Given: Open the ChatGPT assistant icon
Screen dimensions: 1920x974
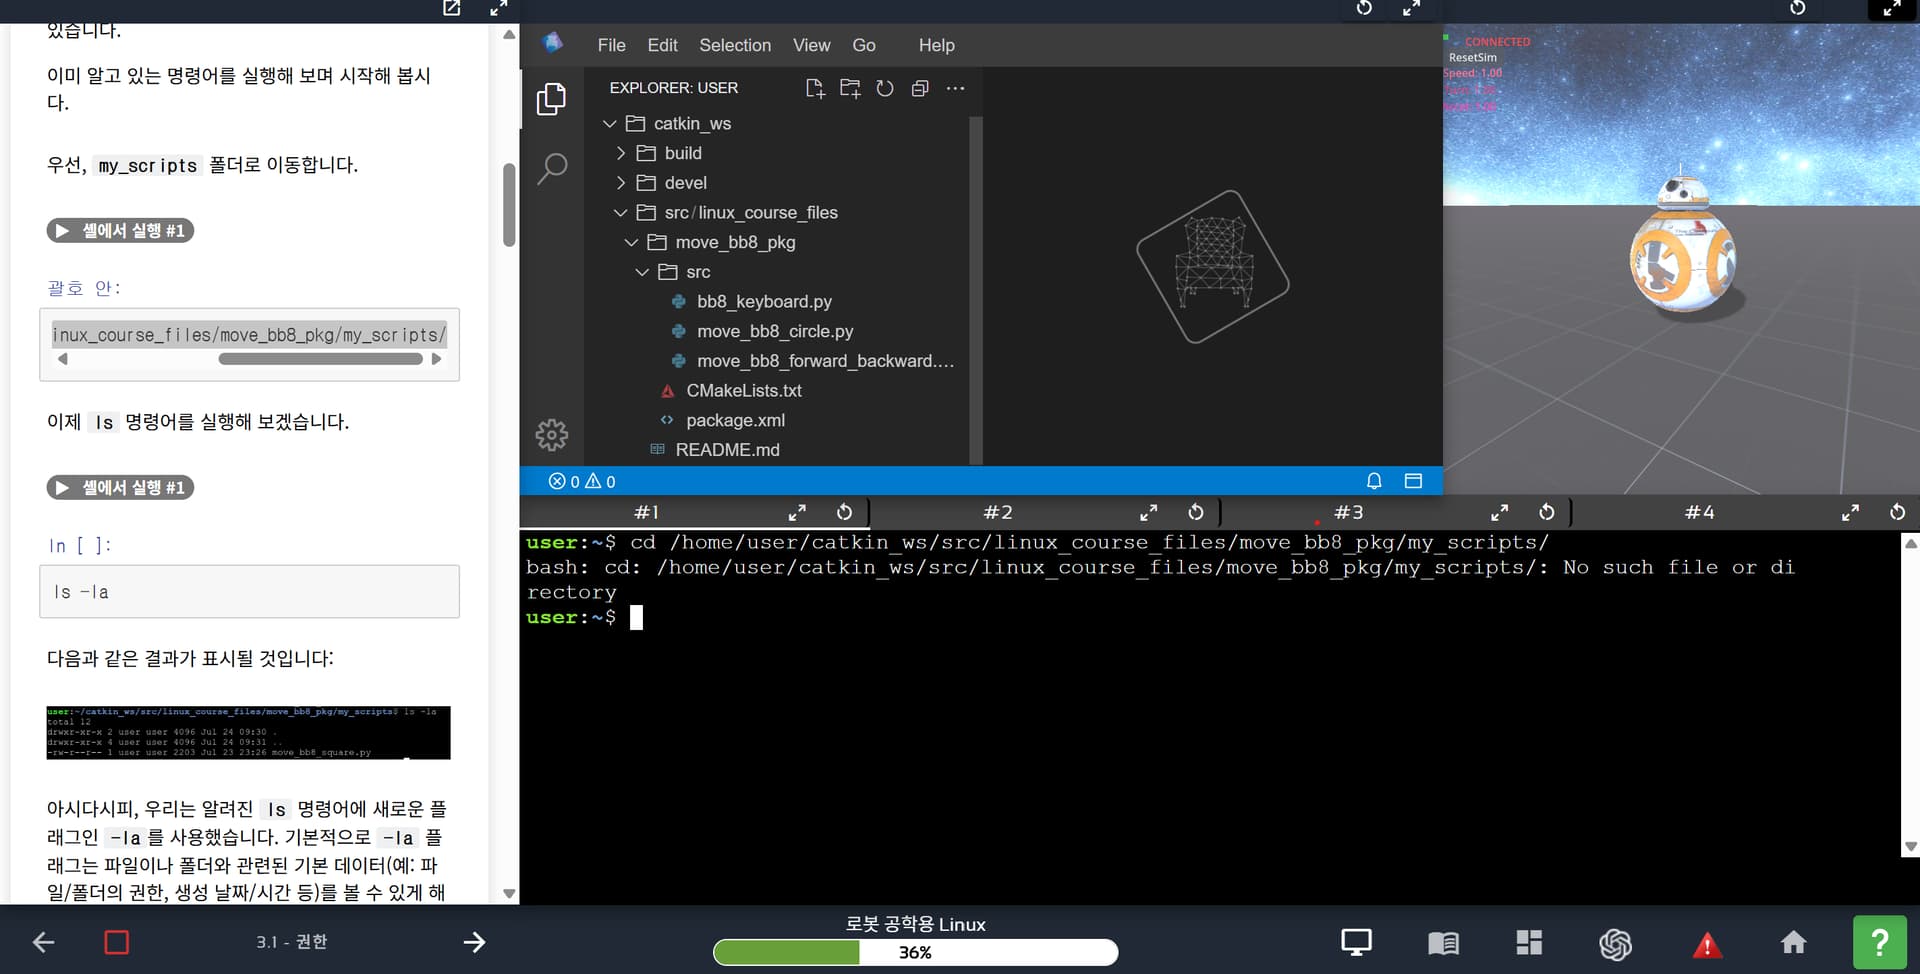Looking at the screenshot, I should pyautogui.click(x=1615, y=943).
